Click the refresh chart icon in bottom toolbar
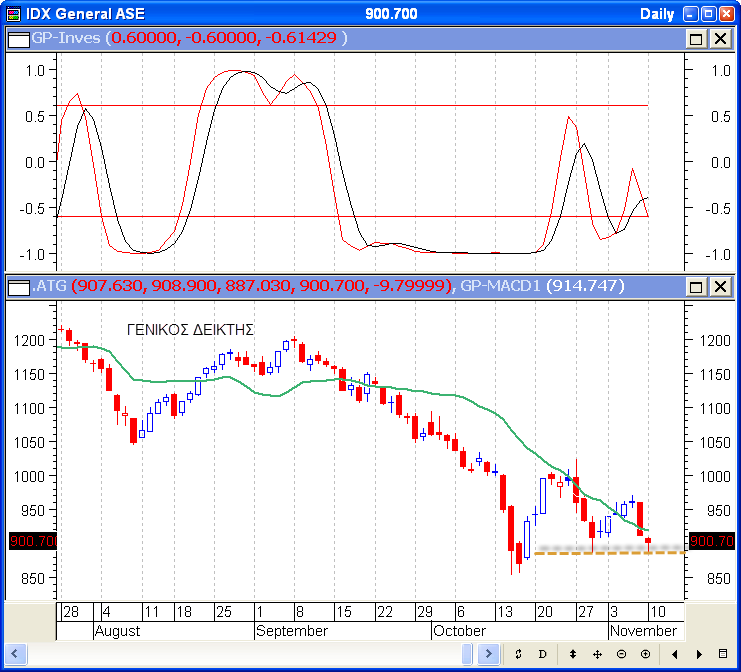The height and width of the screenshot is (672, 741). pos(518,654)
